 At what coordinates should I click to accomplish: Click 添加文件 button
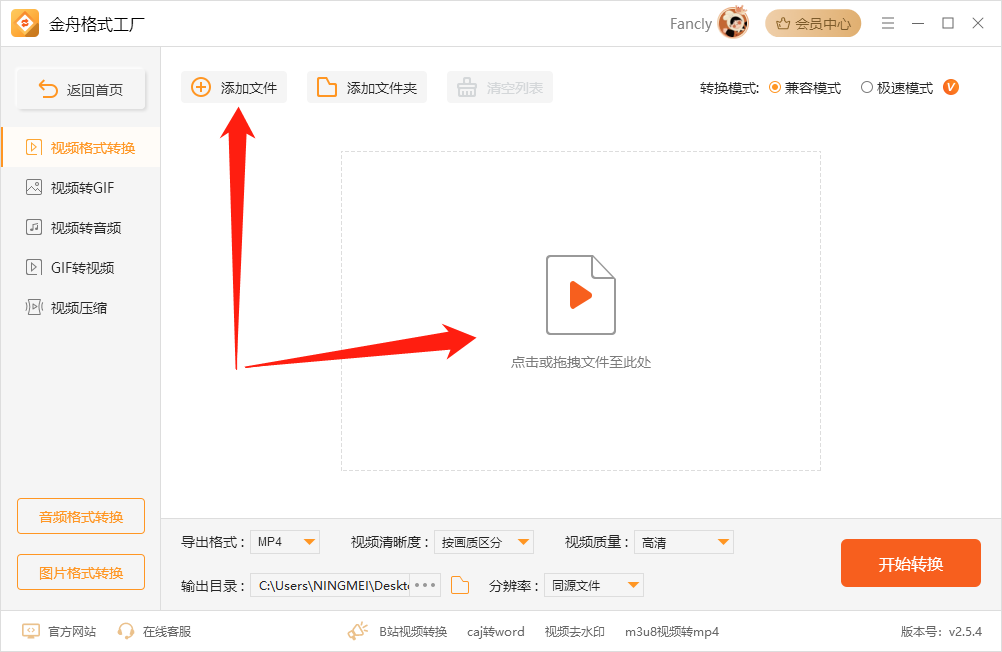point(234,88)
